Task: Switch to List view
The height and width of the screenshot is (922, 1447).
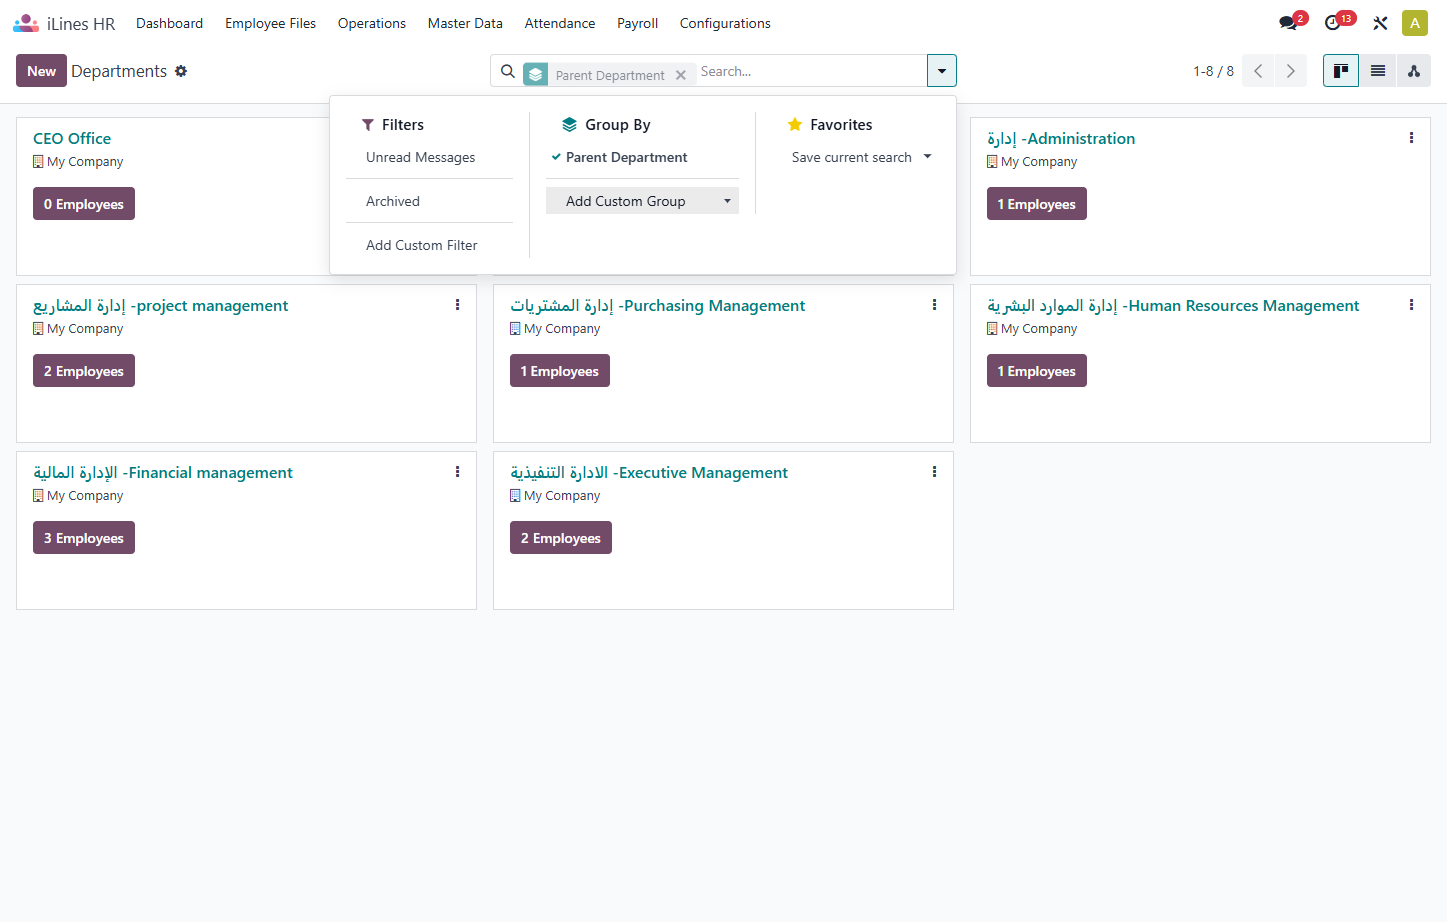Action: coord(1378,71)
